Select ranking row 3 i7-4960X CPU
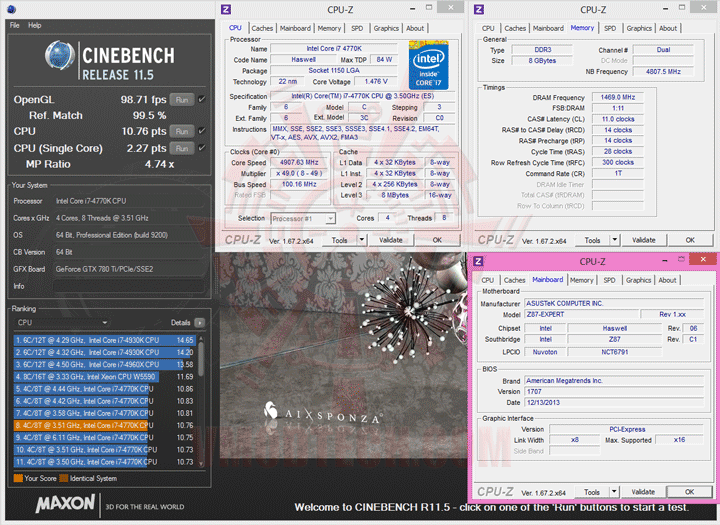This screenshot has height=525, width=720. [105, 364]
